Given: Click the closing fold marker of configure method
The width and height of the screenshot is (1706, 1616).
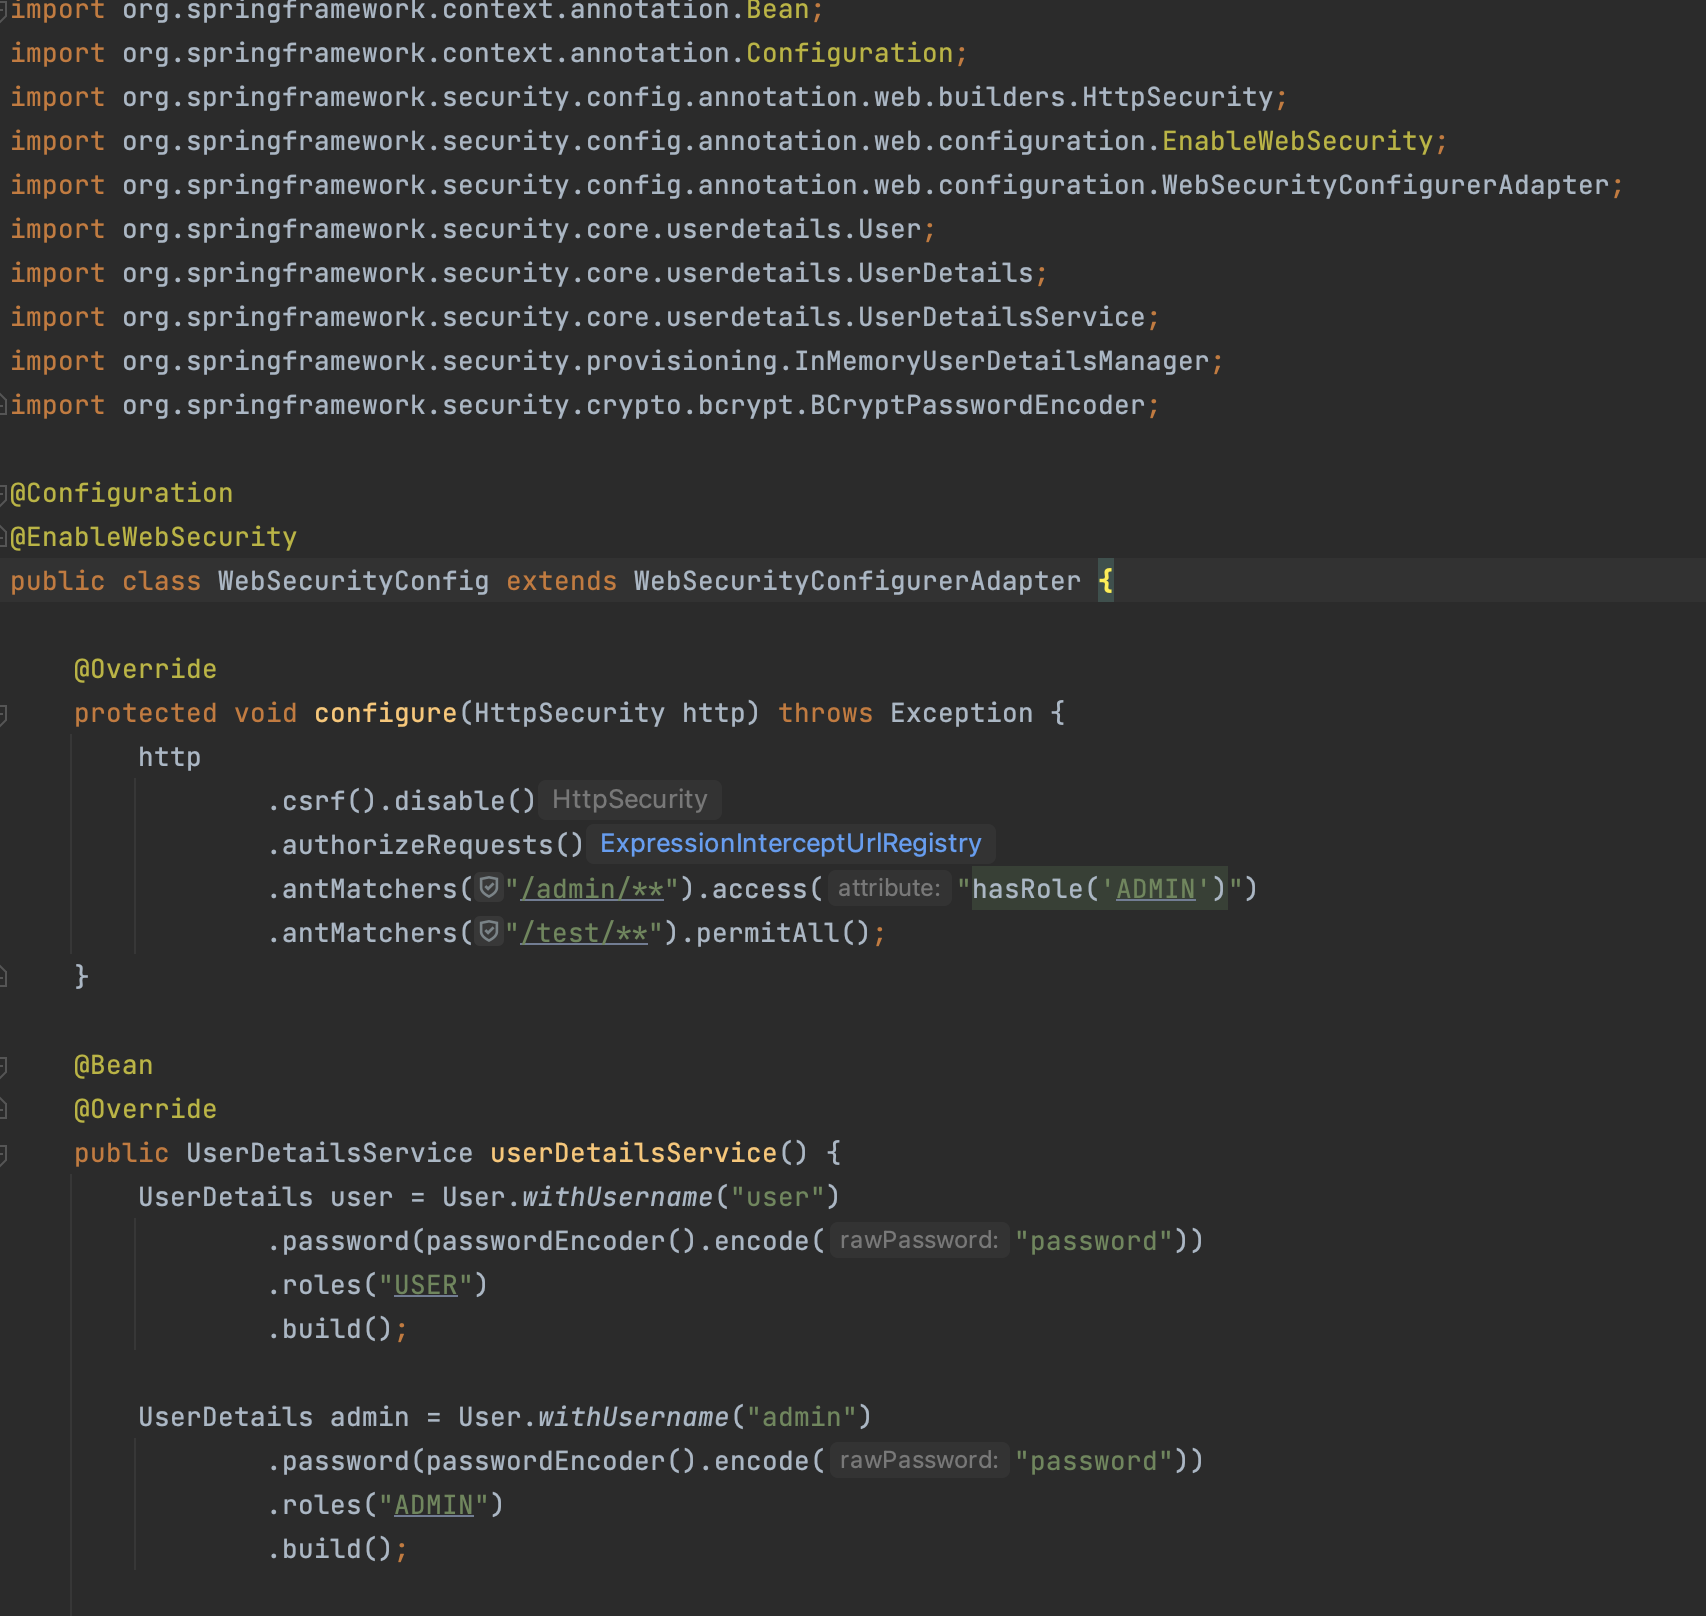Looking at the screenshot, I should coord(4,977).
